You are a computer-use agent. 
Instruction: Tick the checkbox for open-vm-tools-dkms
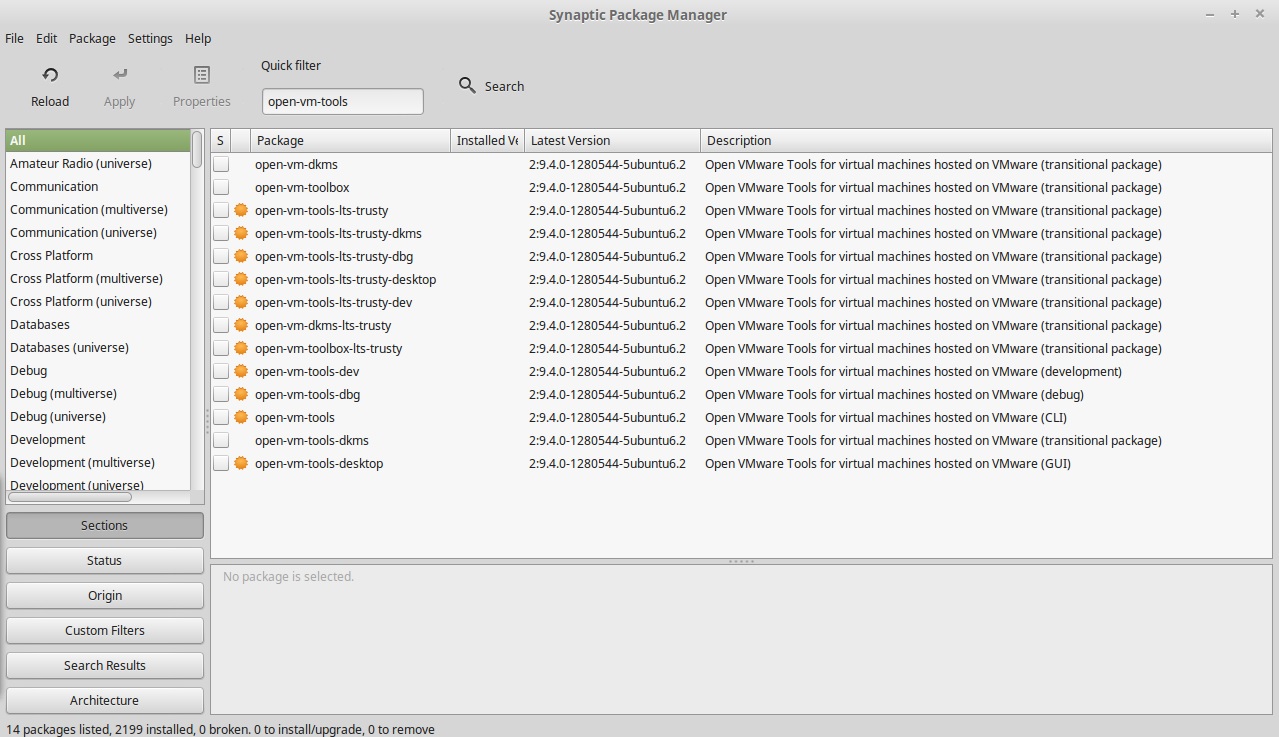point(221,440)
